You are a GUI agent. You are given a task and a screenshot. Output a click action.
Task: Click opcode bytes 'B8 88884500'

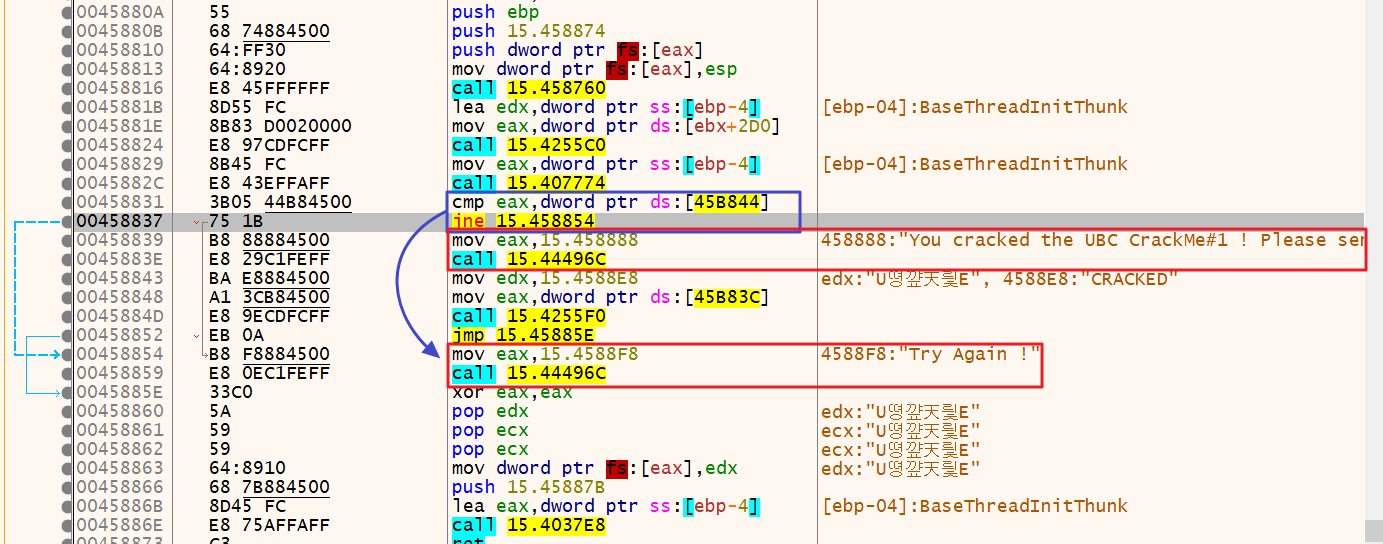(x=270, y=240)
